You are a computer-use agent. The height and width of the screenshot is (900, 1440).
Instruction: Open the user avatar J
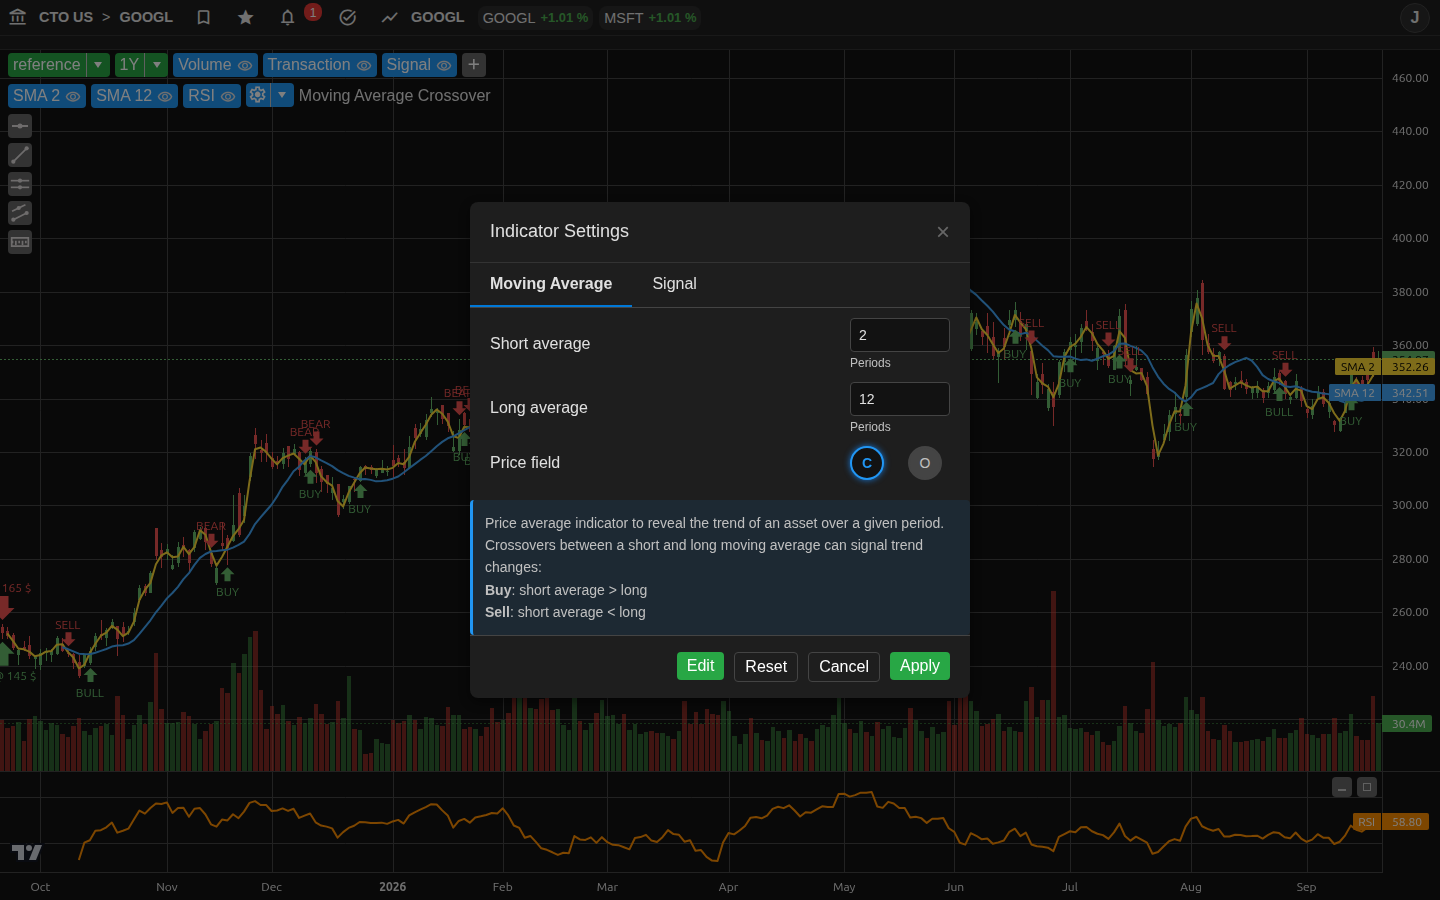coord(1415,17)
